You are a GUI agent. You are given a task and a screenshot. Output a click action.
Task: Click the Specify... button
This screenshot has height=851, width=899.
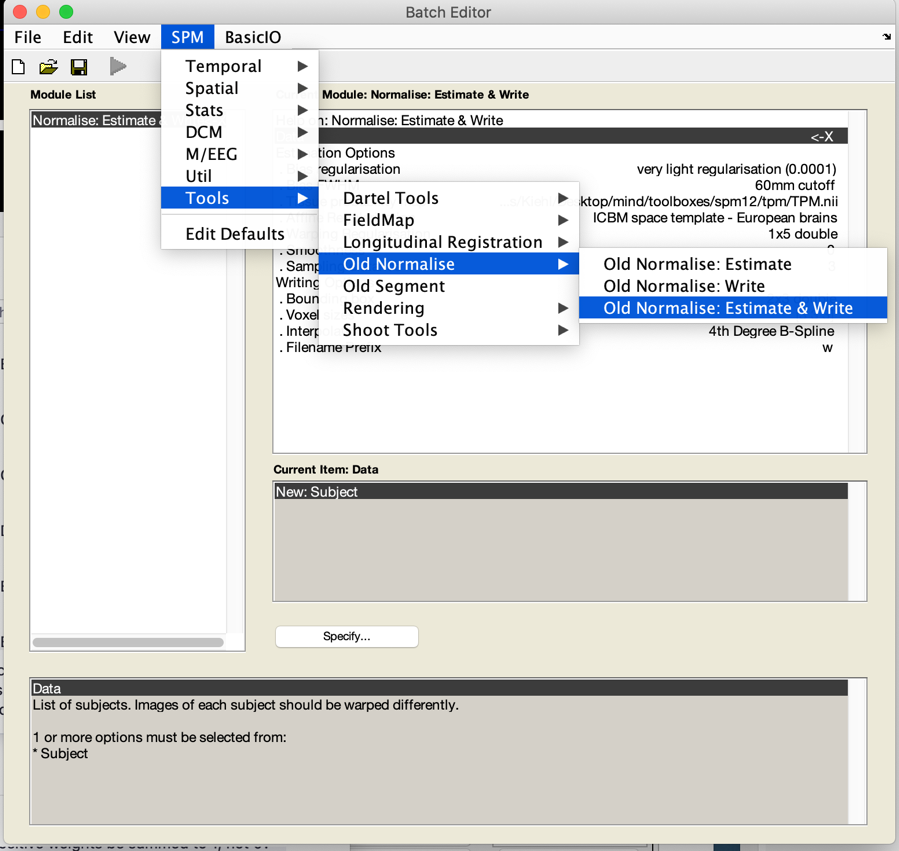click(x=347, y=637)
